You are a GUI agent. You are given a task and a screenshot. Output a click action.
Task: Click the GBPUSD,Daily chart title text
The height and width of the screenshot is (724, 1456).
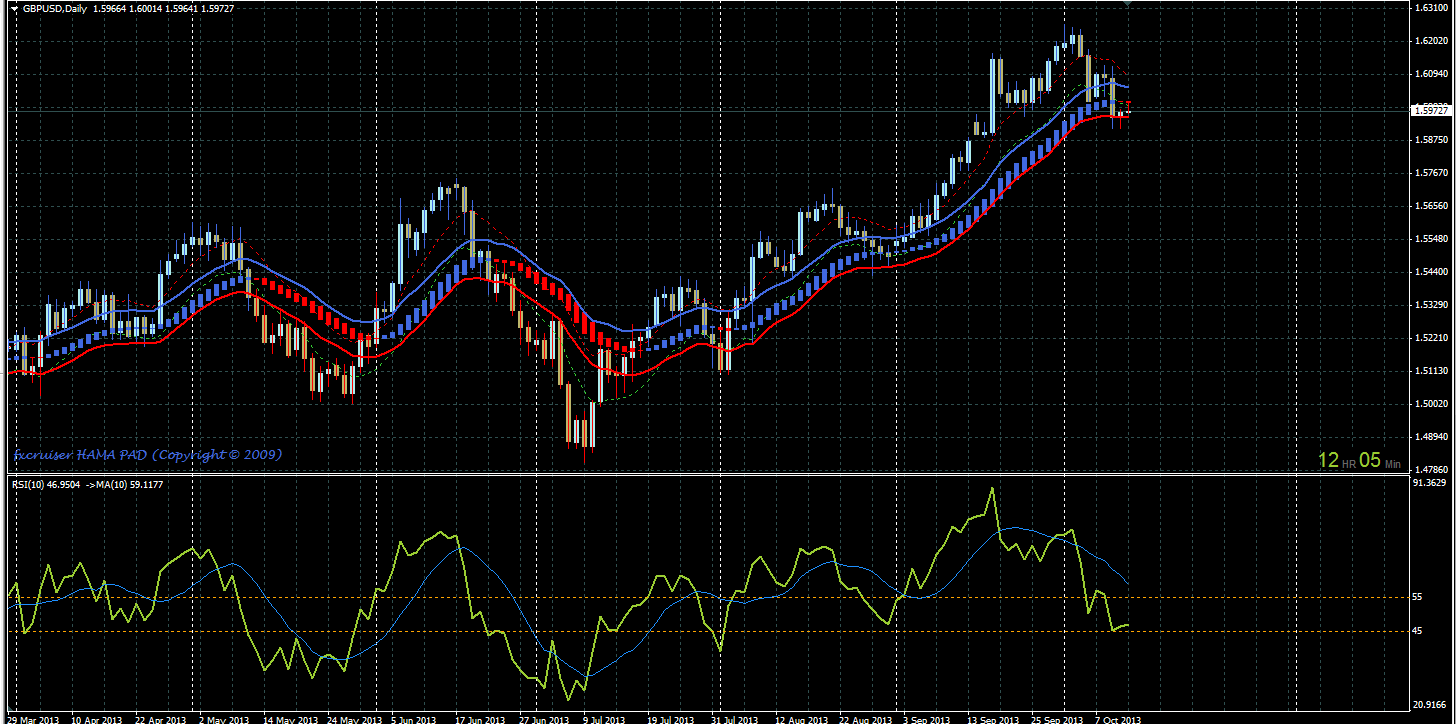click(x=54, y=9)
